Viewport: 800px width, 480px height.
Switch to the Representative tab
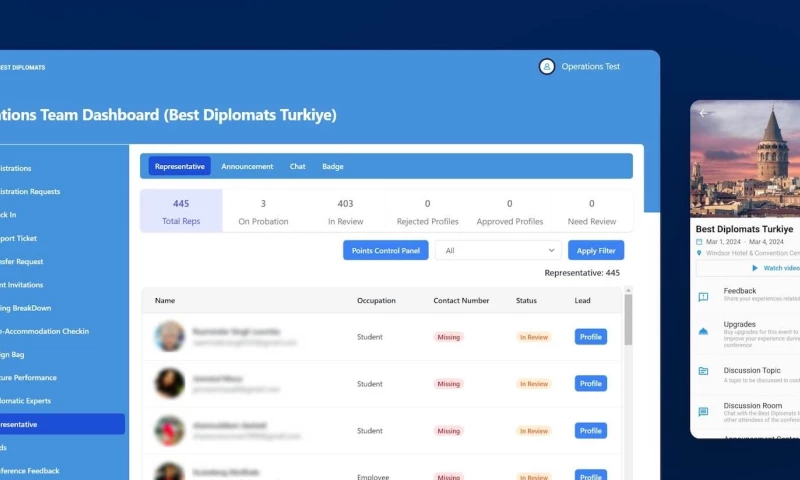tap(180, 166)
